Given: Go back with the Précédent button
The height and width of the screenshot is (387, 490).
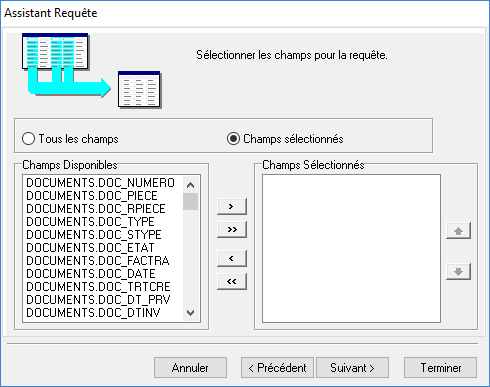Looking at the screenshot, I should (277, 368).
